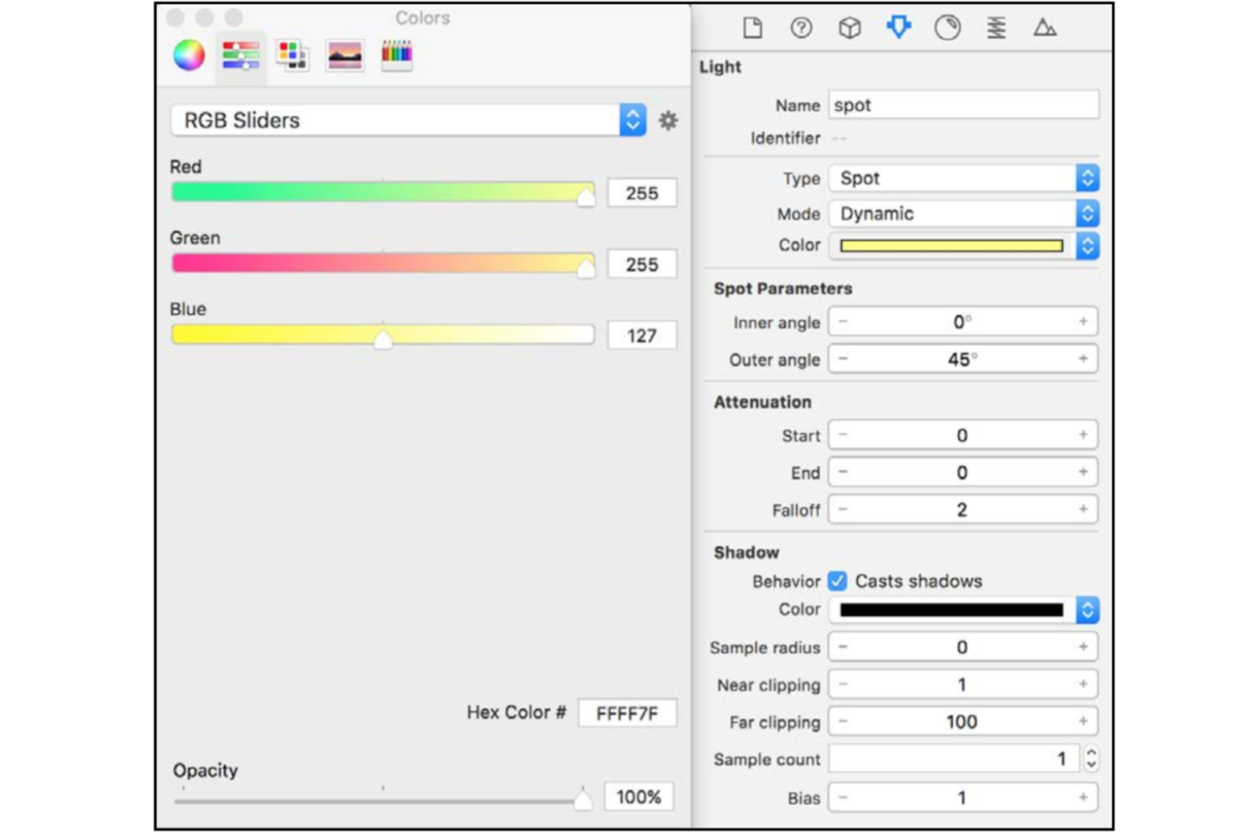The width and height of the screenshot is (1240, 834).
Task: Open the Quick Help inspector icon
Action: coord(801,28)
